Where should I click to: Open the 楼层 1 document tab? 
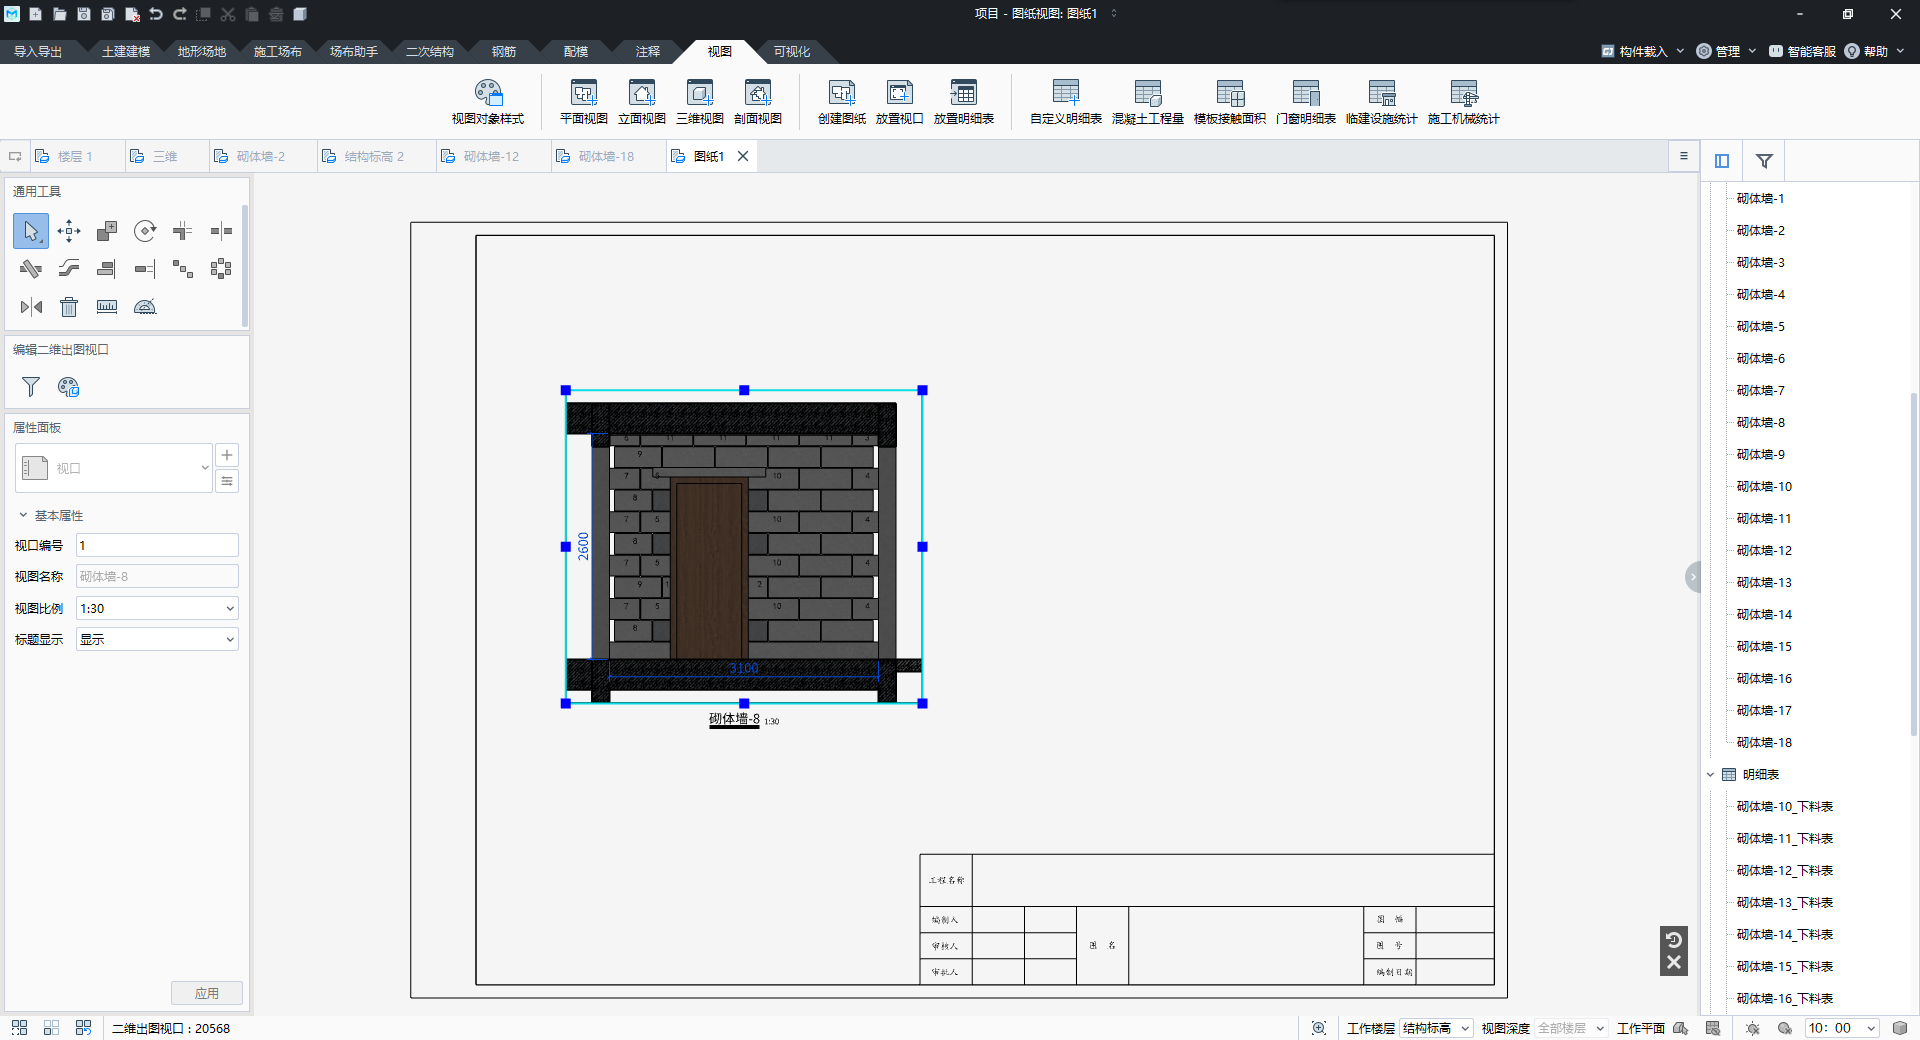pyautogui.click(x=75, y=156)
